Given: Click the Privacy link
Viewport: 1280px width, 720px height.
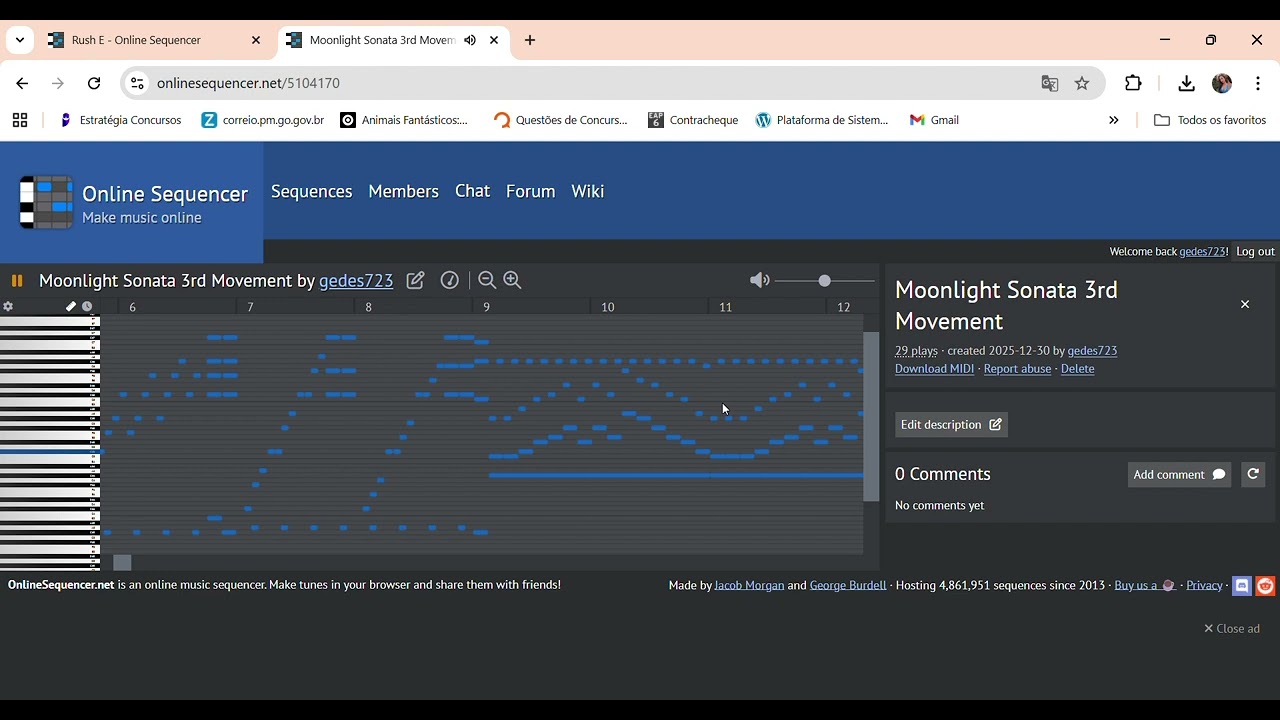Looking at the screenshot, I should tap(1204, 585).
